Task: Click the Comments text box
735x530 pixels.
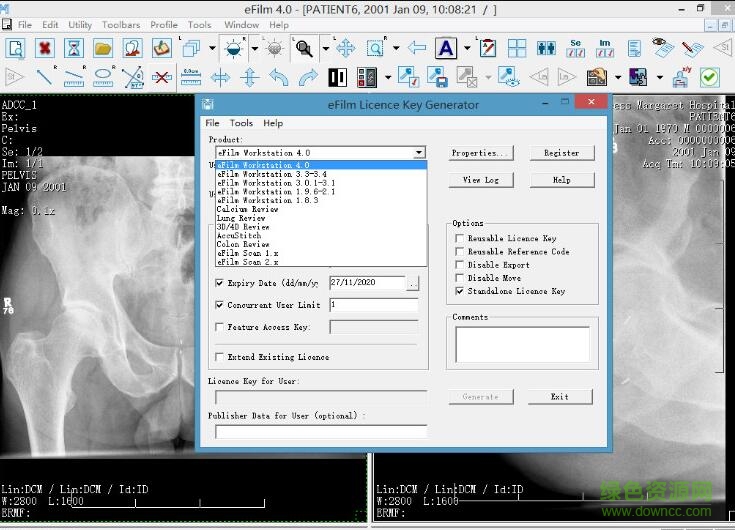Action: (522, 344)
